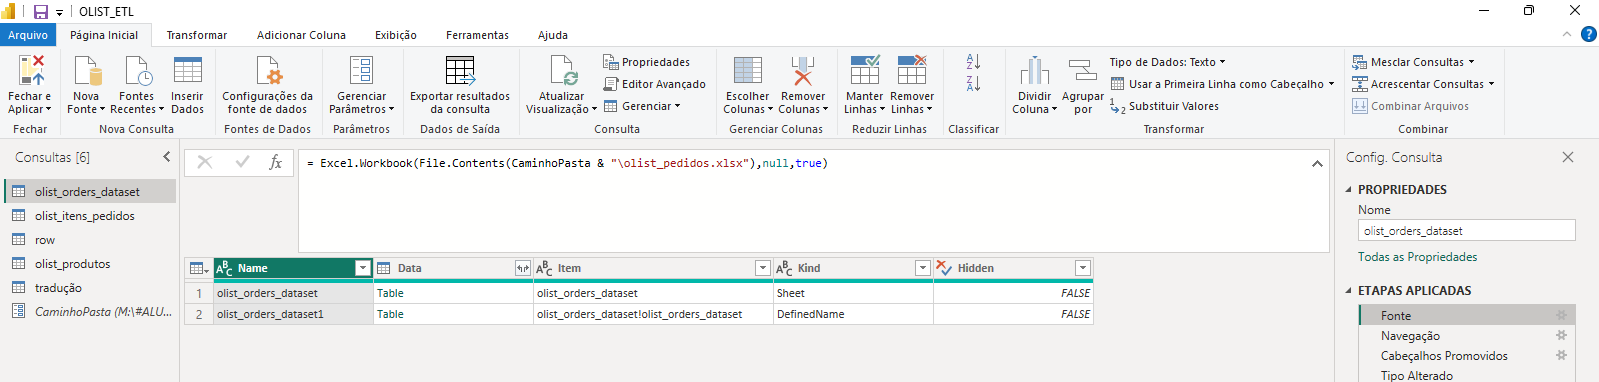Image resolution: width=1599 pixels, height=382 pixels.
Task: Collapse the ribbon
Action: (x=1566, y=34)
